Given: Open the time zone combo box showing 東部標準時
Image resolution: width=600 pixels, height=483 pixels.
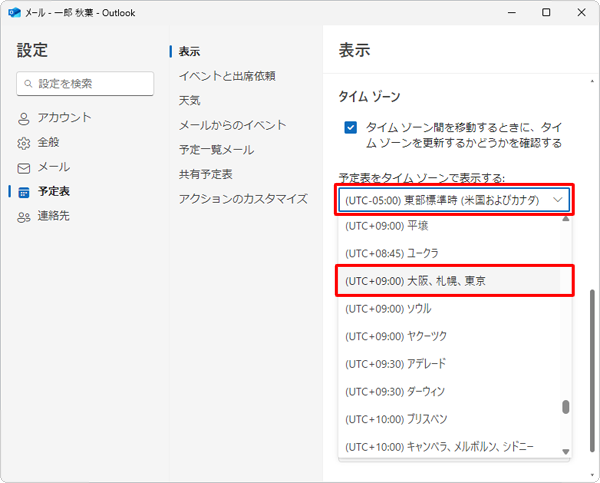Looking at the screenshot, I should click(454, 200).
